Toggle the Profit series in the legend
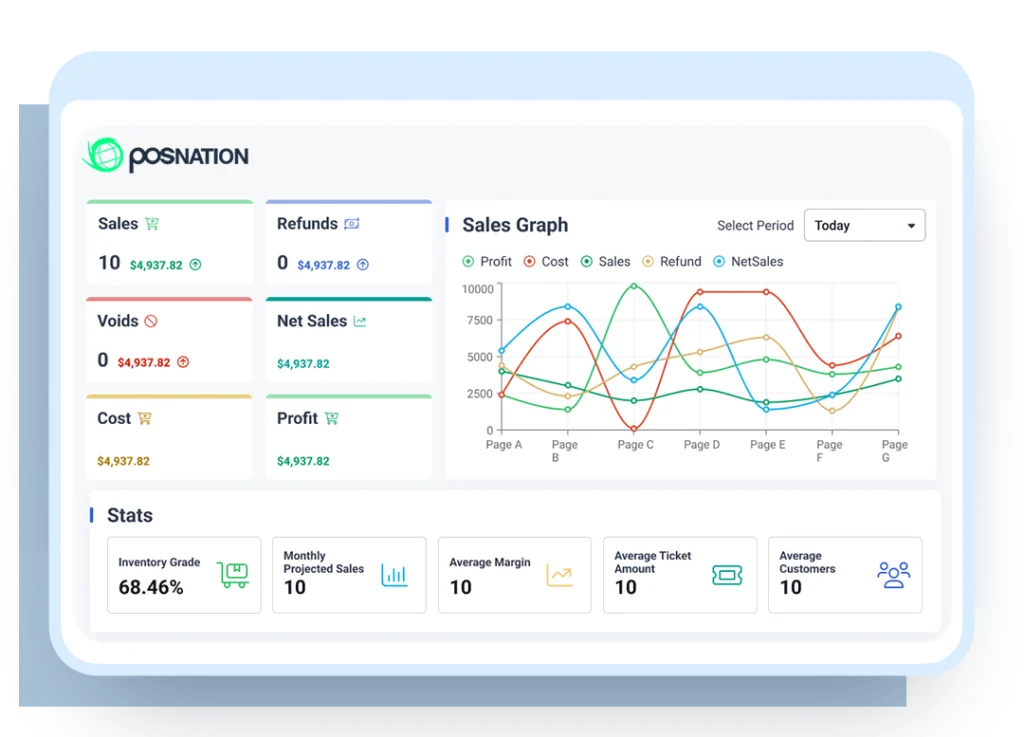 [487, 262]
